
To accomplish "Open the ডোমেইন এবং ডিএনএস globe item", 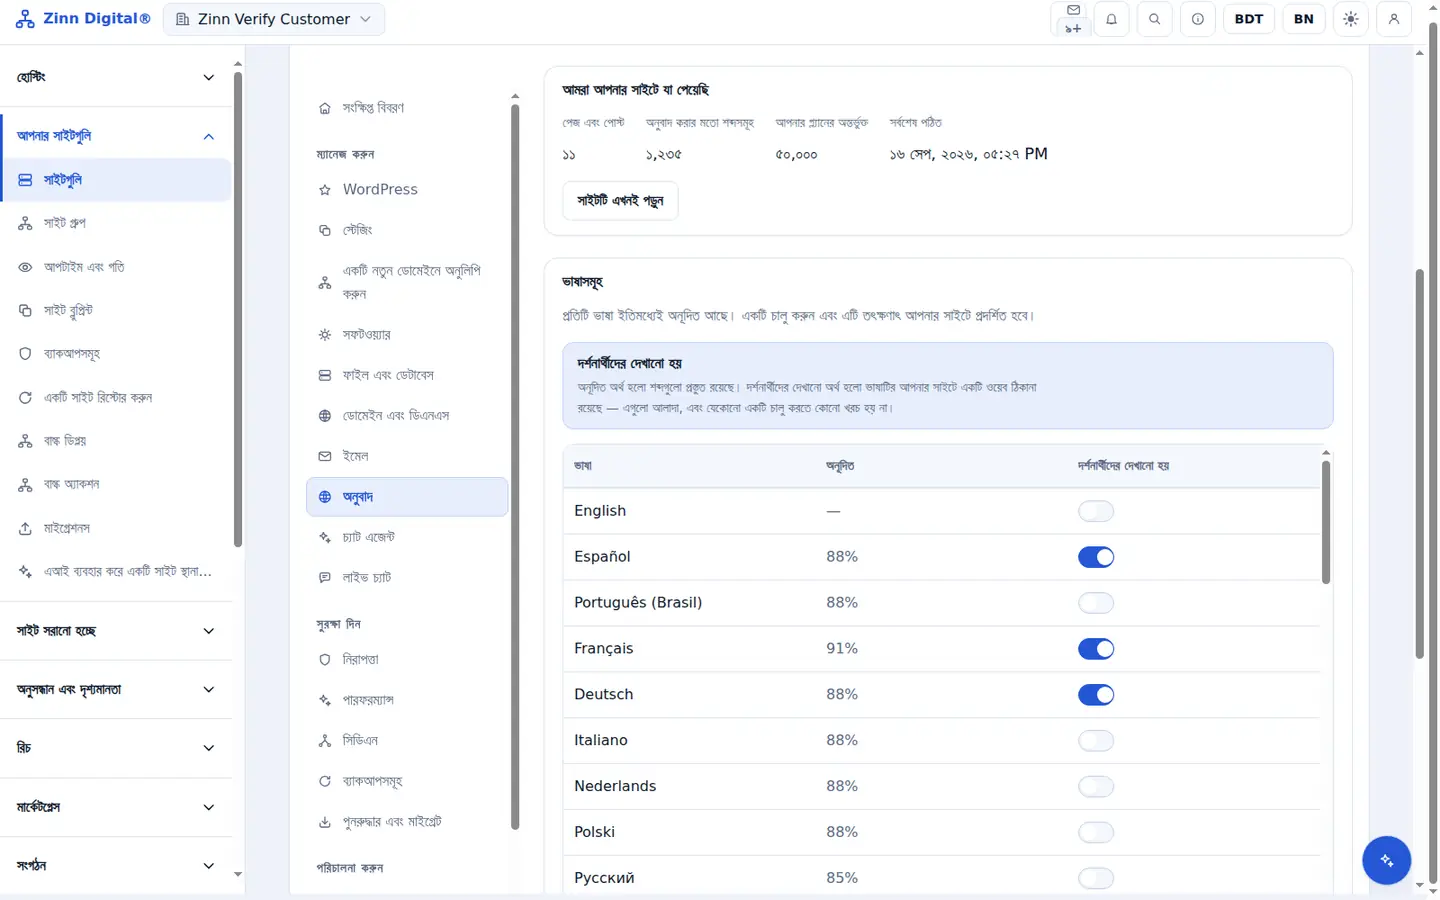I will (x=407, y=415).
